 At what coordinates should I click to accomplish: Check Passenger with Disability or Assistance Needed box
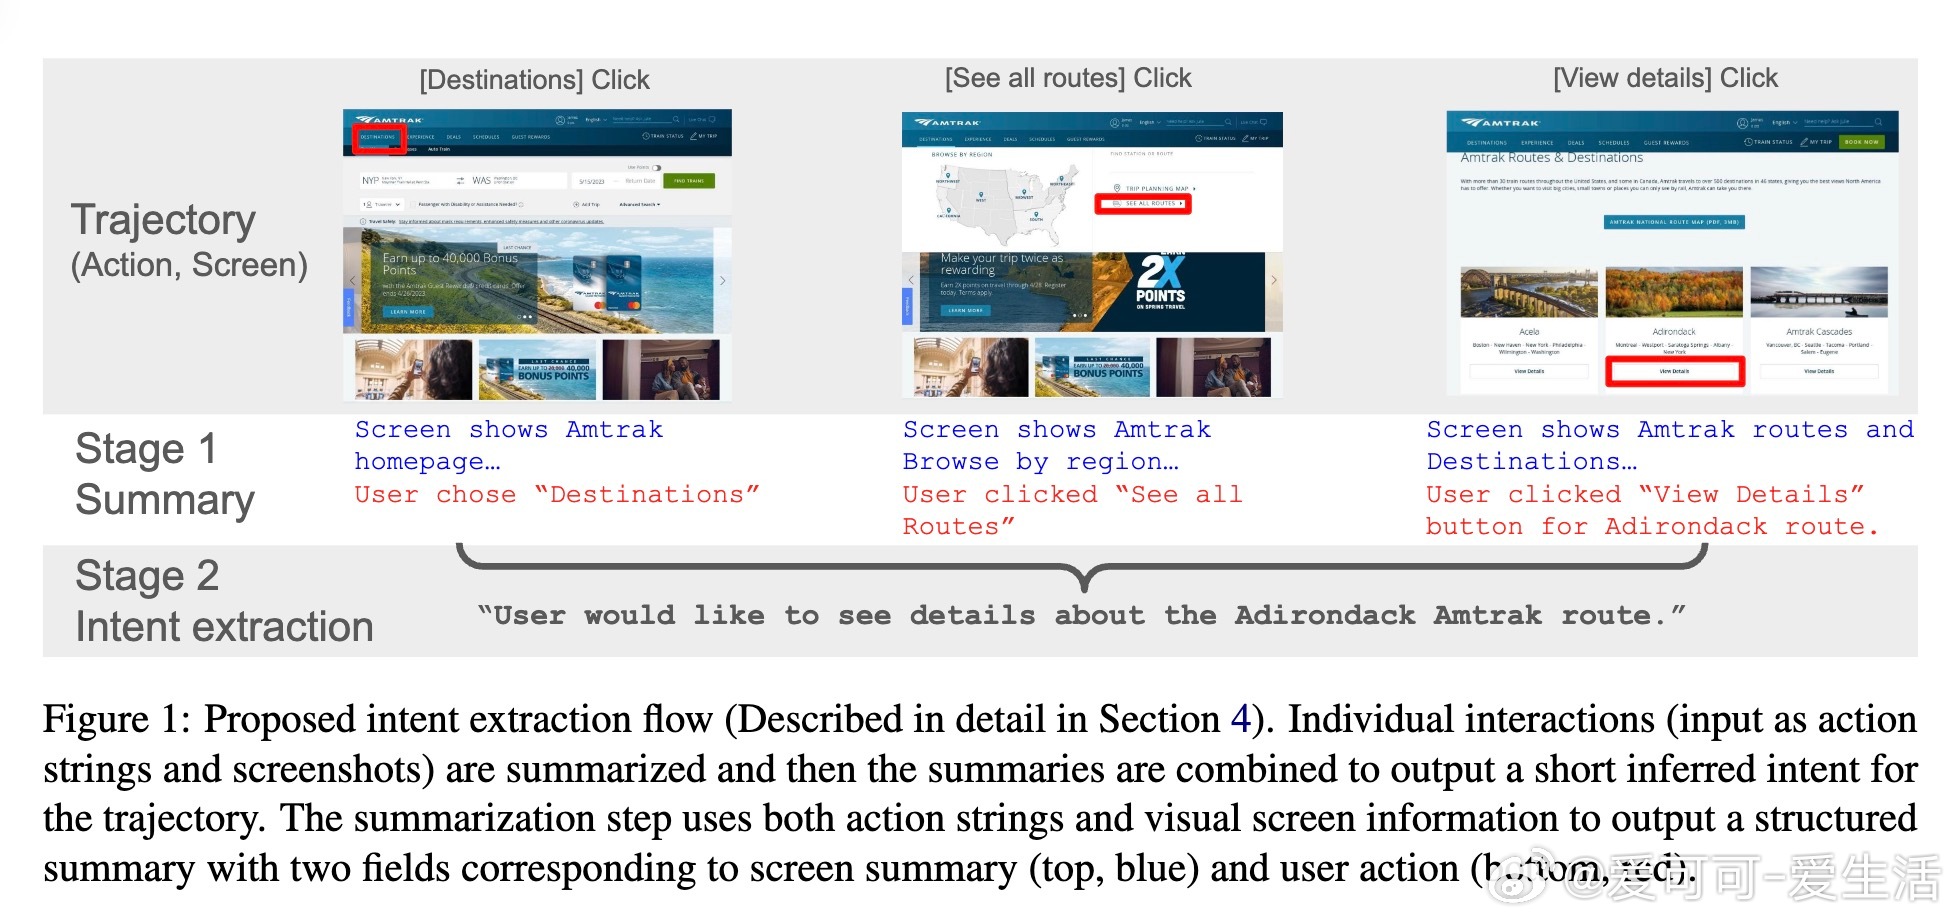pyautogui.click(x=412, y=204)
